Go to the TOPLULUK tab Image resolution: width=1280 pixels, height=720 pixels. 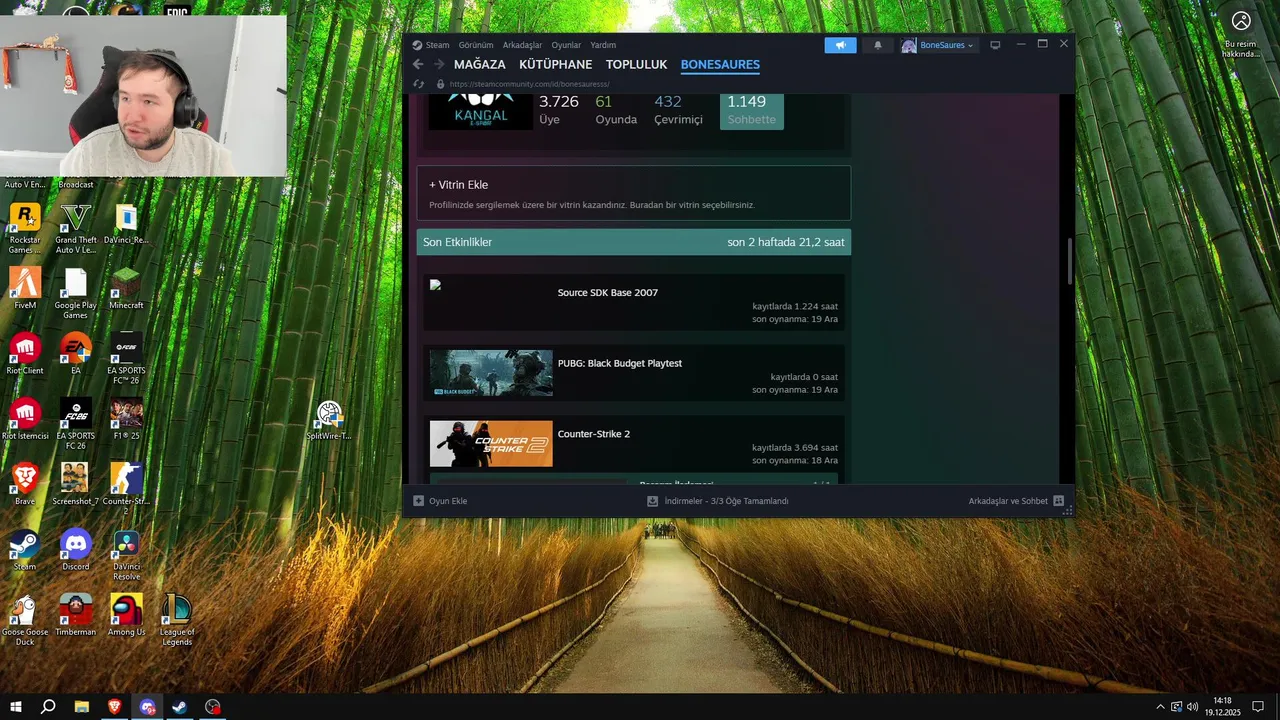[x=636, y=65]
